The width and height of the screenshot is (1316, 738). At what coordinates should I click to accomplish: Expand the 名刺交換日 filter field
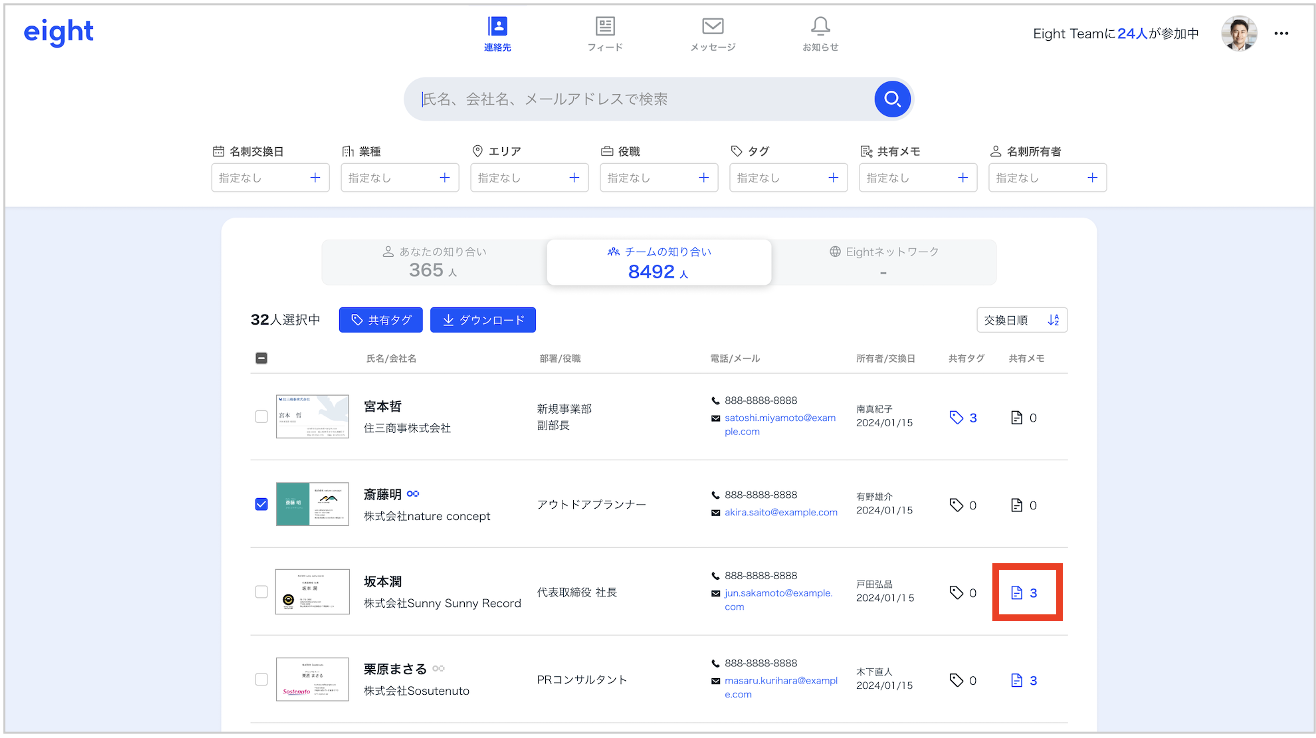point(270,178)
